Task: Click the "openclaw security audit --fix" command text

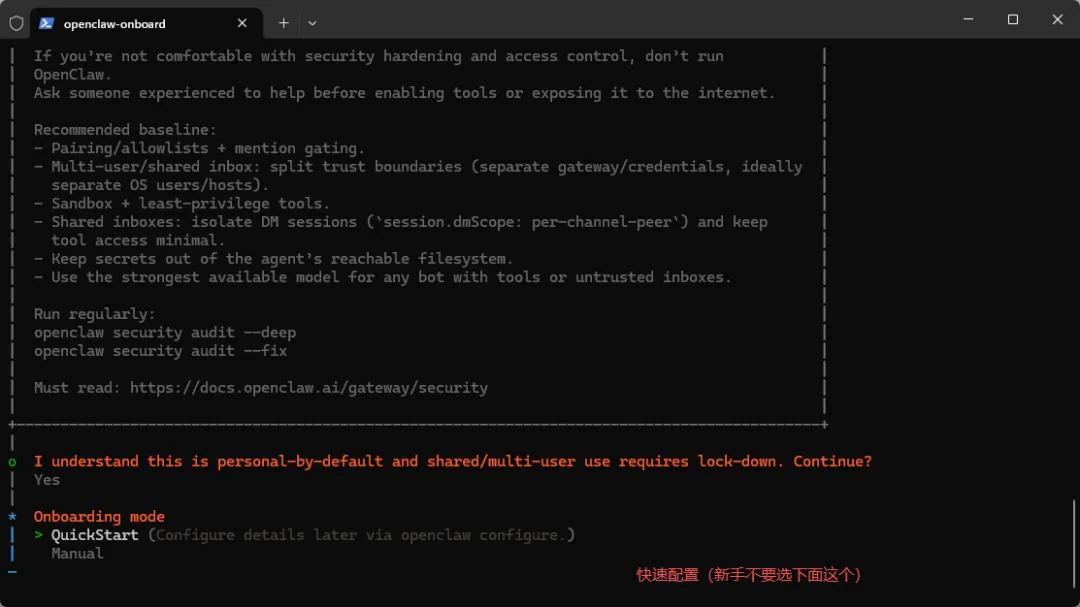Action: (x=160, y=351)
